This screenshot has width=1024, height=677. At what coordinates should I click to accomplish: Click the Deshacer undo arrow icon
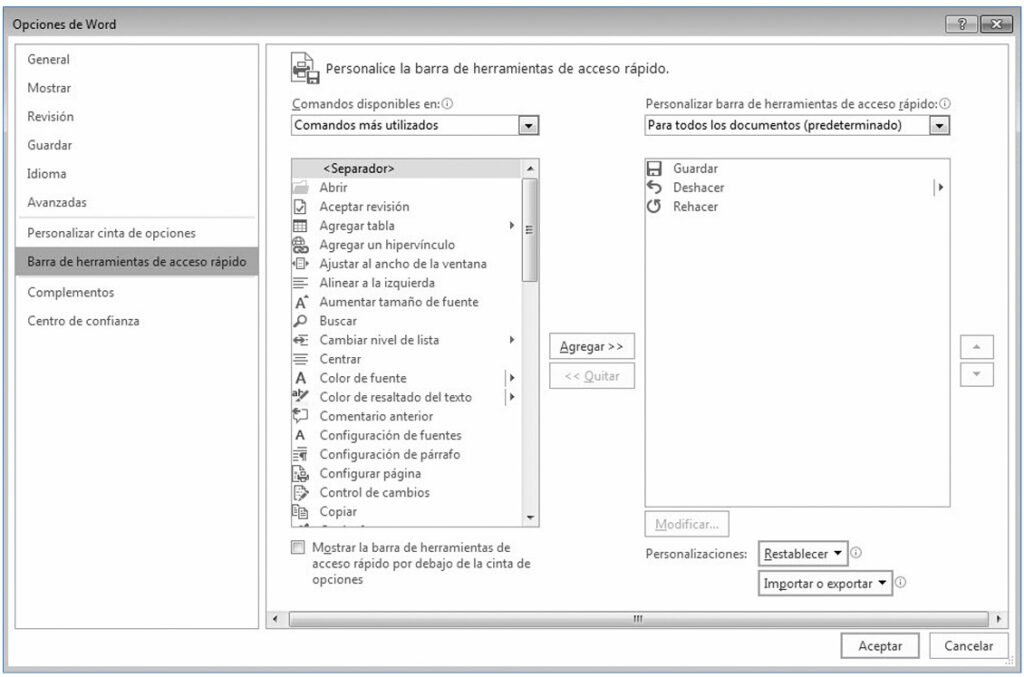tap(654, 187)
